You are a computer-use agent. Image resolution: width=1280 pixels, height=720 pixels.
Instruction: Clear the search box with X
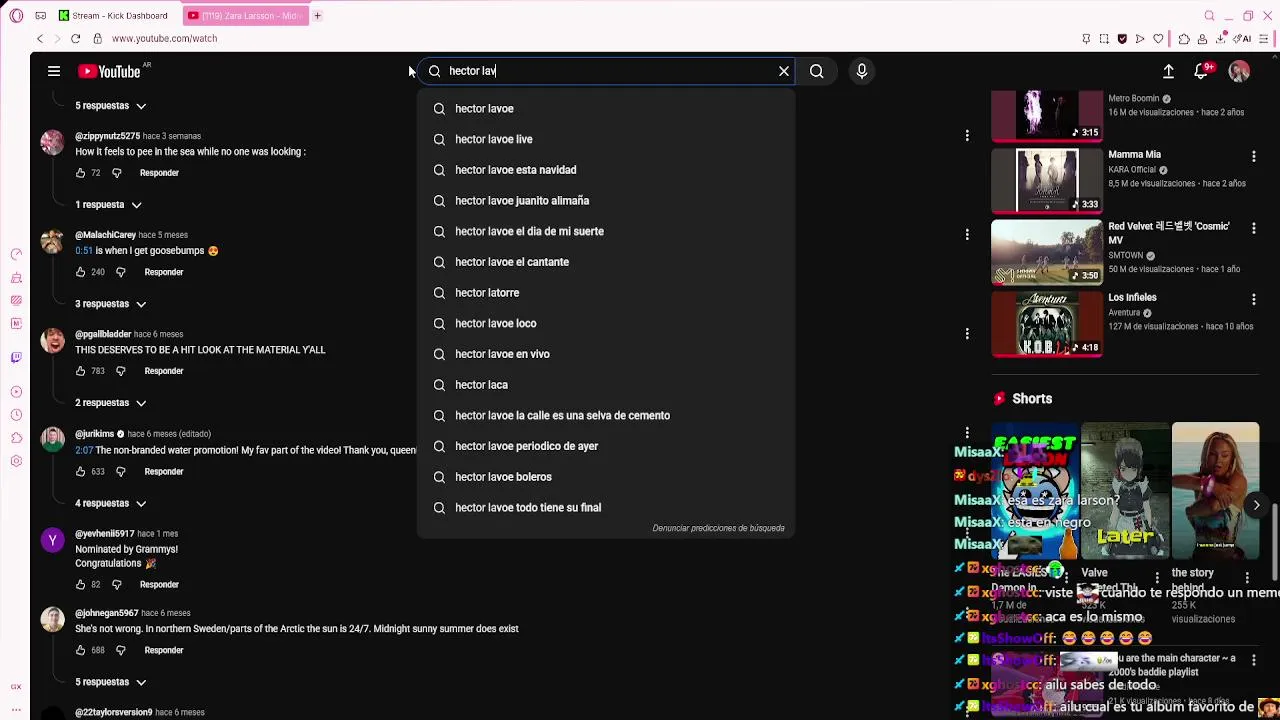(x=784, y=71)
